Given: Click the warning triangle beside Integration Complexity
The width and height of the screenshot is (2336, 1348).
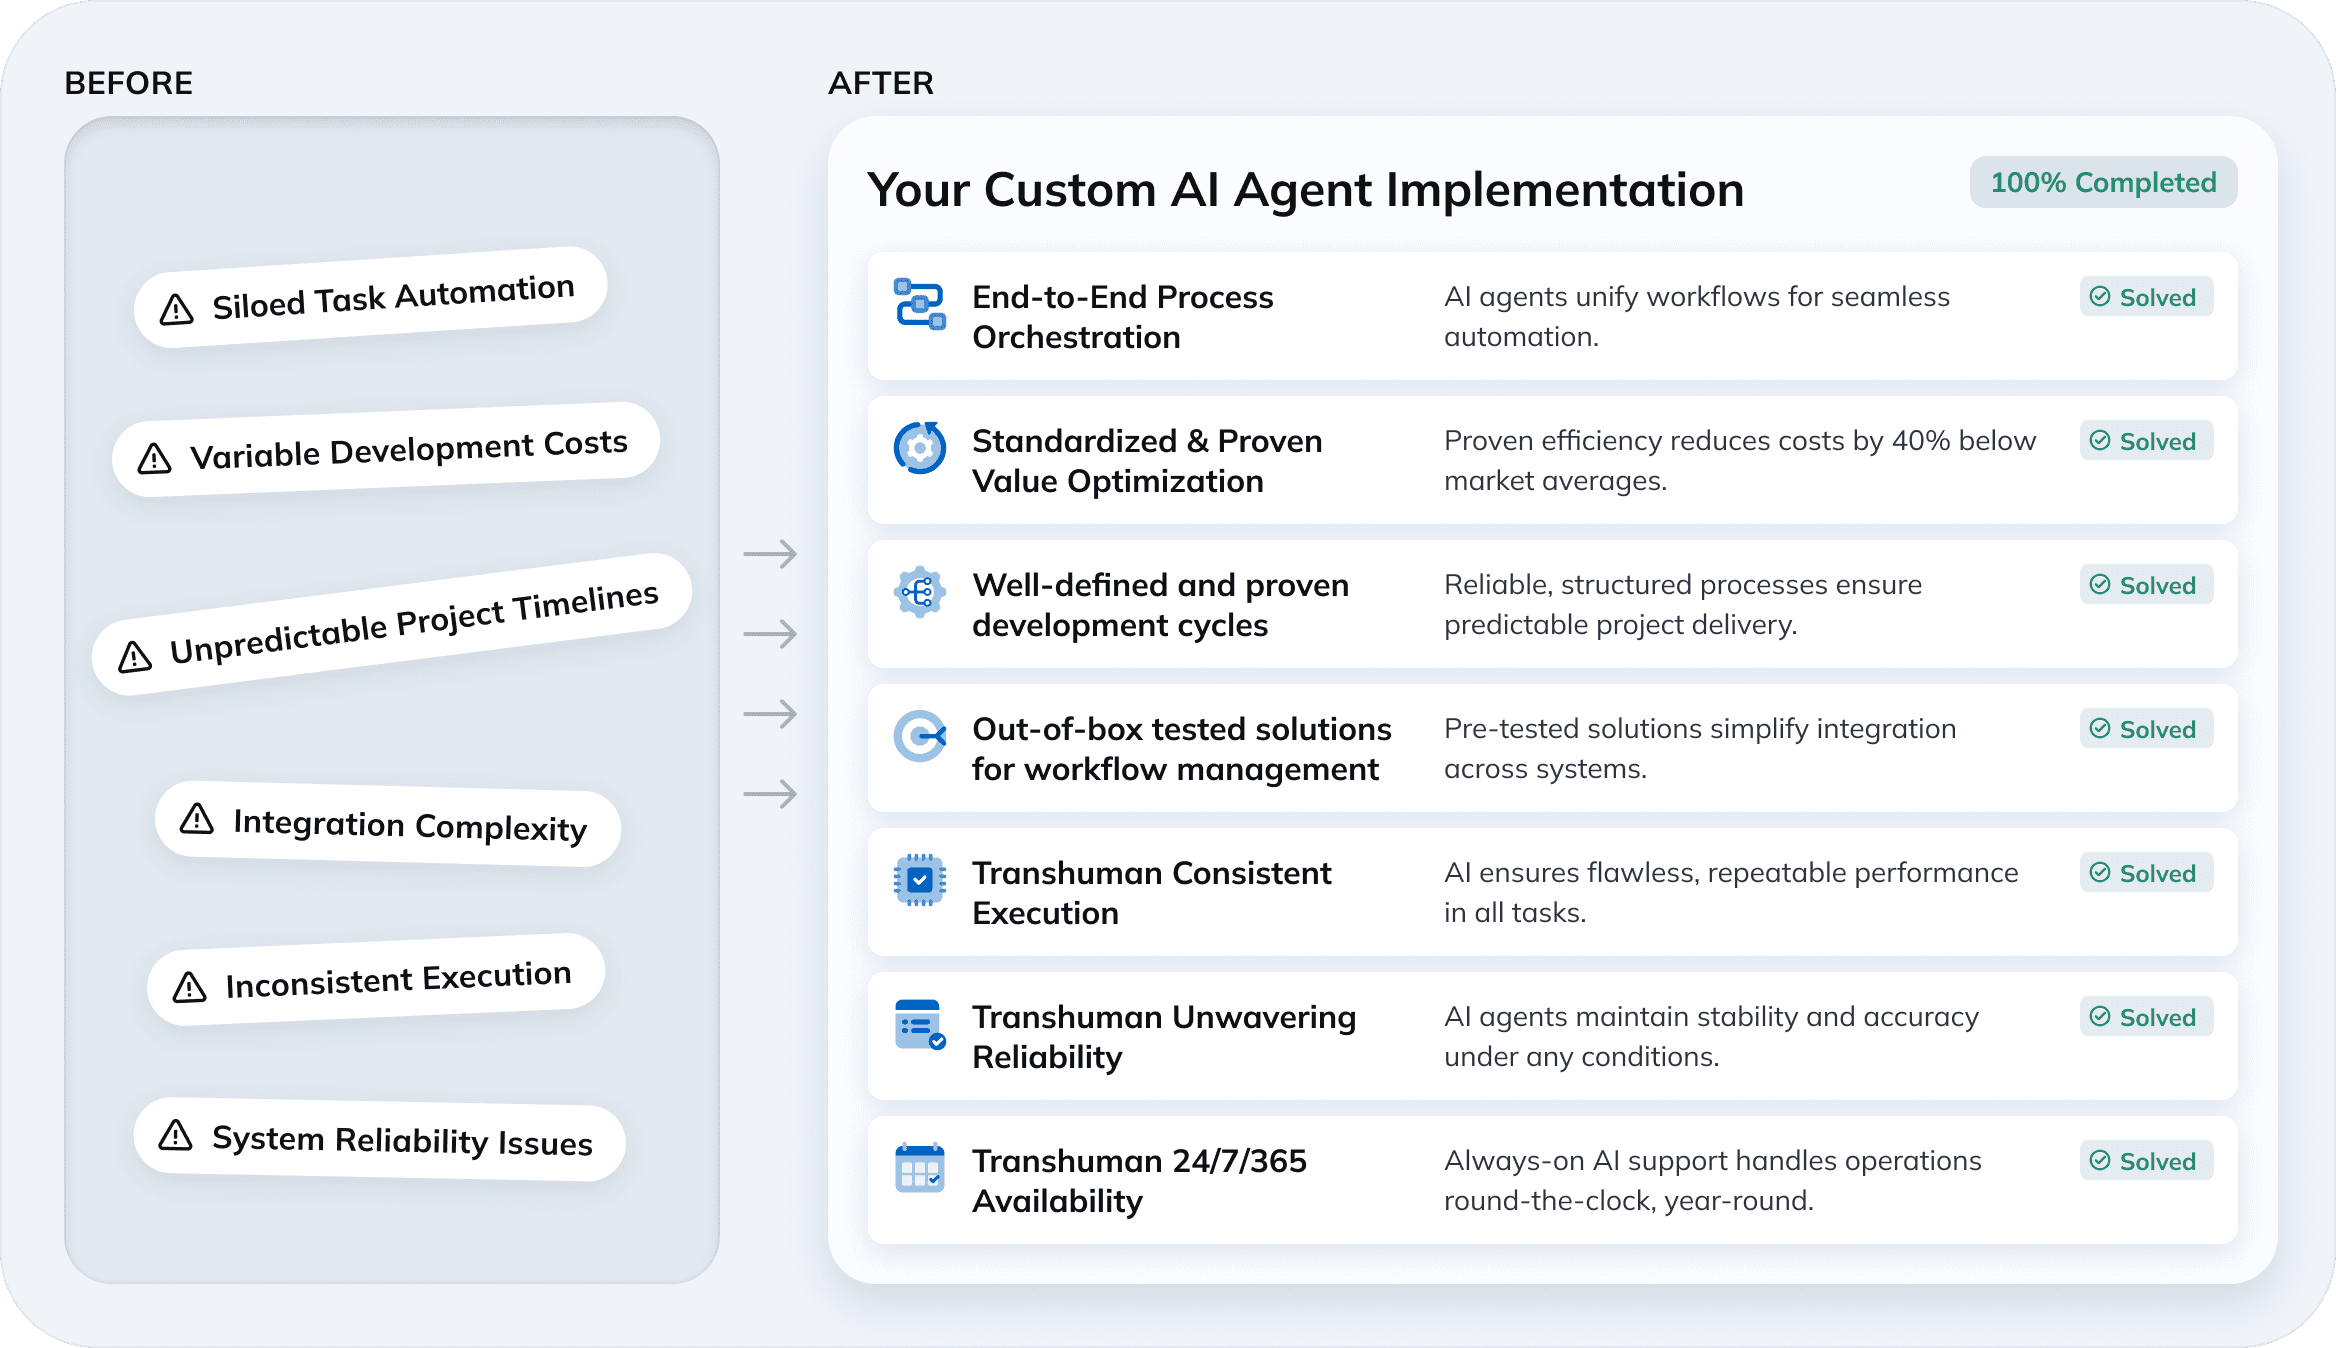Looking at the screenshot, I should coord(197,819).
